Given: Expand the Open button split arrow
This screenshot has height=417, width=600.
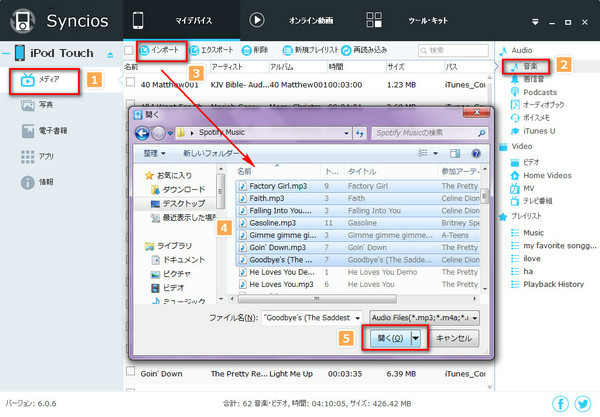Looking at the screenshot, I should [x=416, y=338].
